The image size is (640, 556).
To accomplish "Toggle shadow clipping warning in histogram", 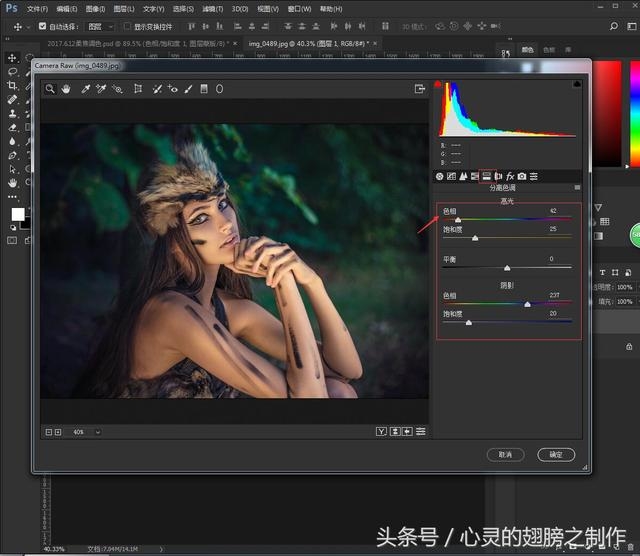I will (438, 84).
